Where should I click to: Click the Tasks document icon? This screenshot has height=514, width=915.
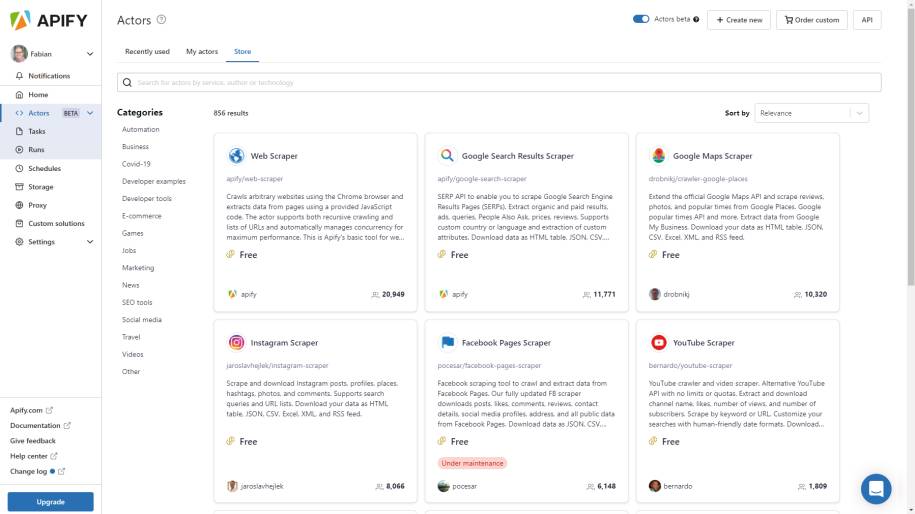19,131
